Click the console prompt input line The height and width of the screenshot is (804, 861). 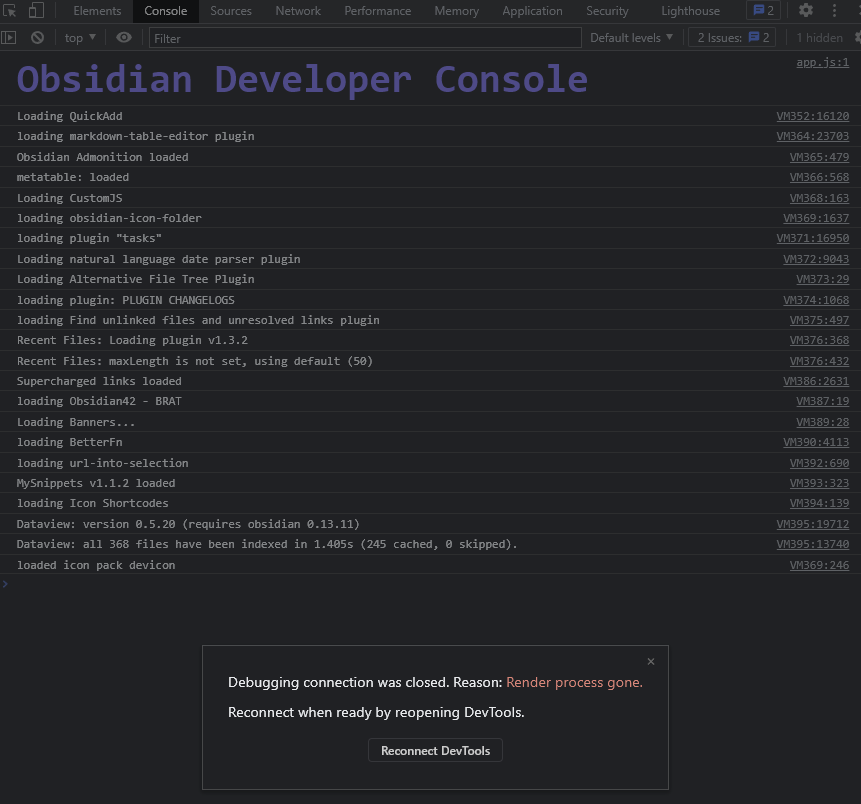click(x=430, y=584)
